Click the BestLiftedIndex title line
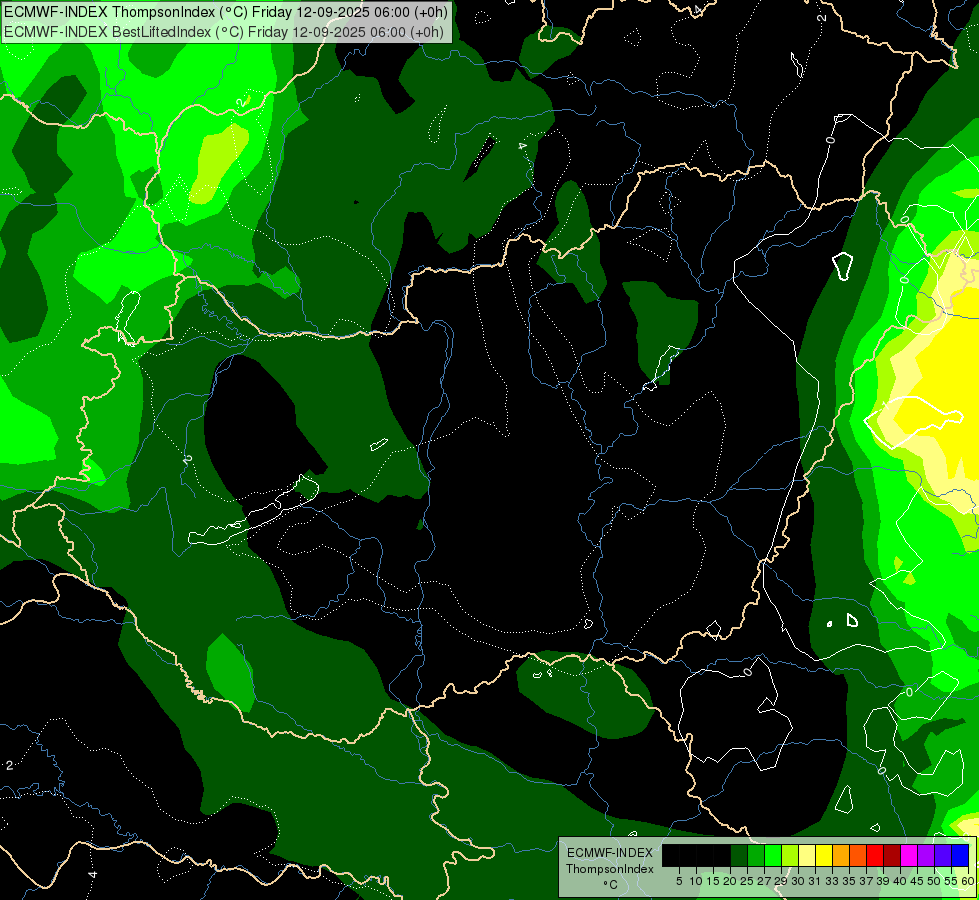 224,32
